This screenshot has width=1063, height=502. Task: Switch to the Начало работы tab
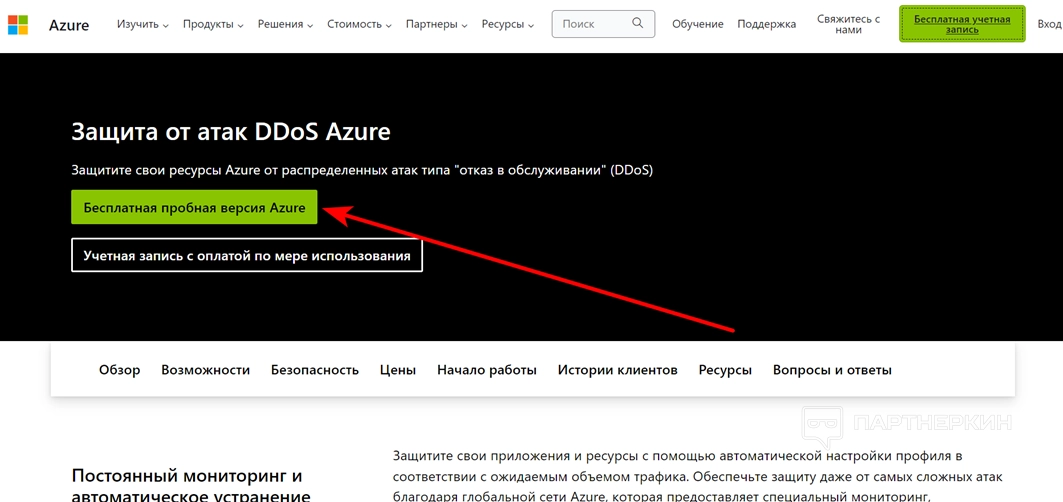[x=487, y=370]
